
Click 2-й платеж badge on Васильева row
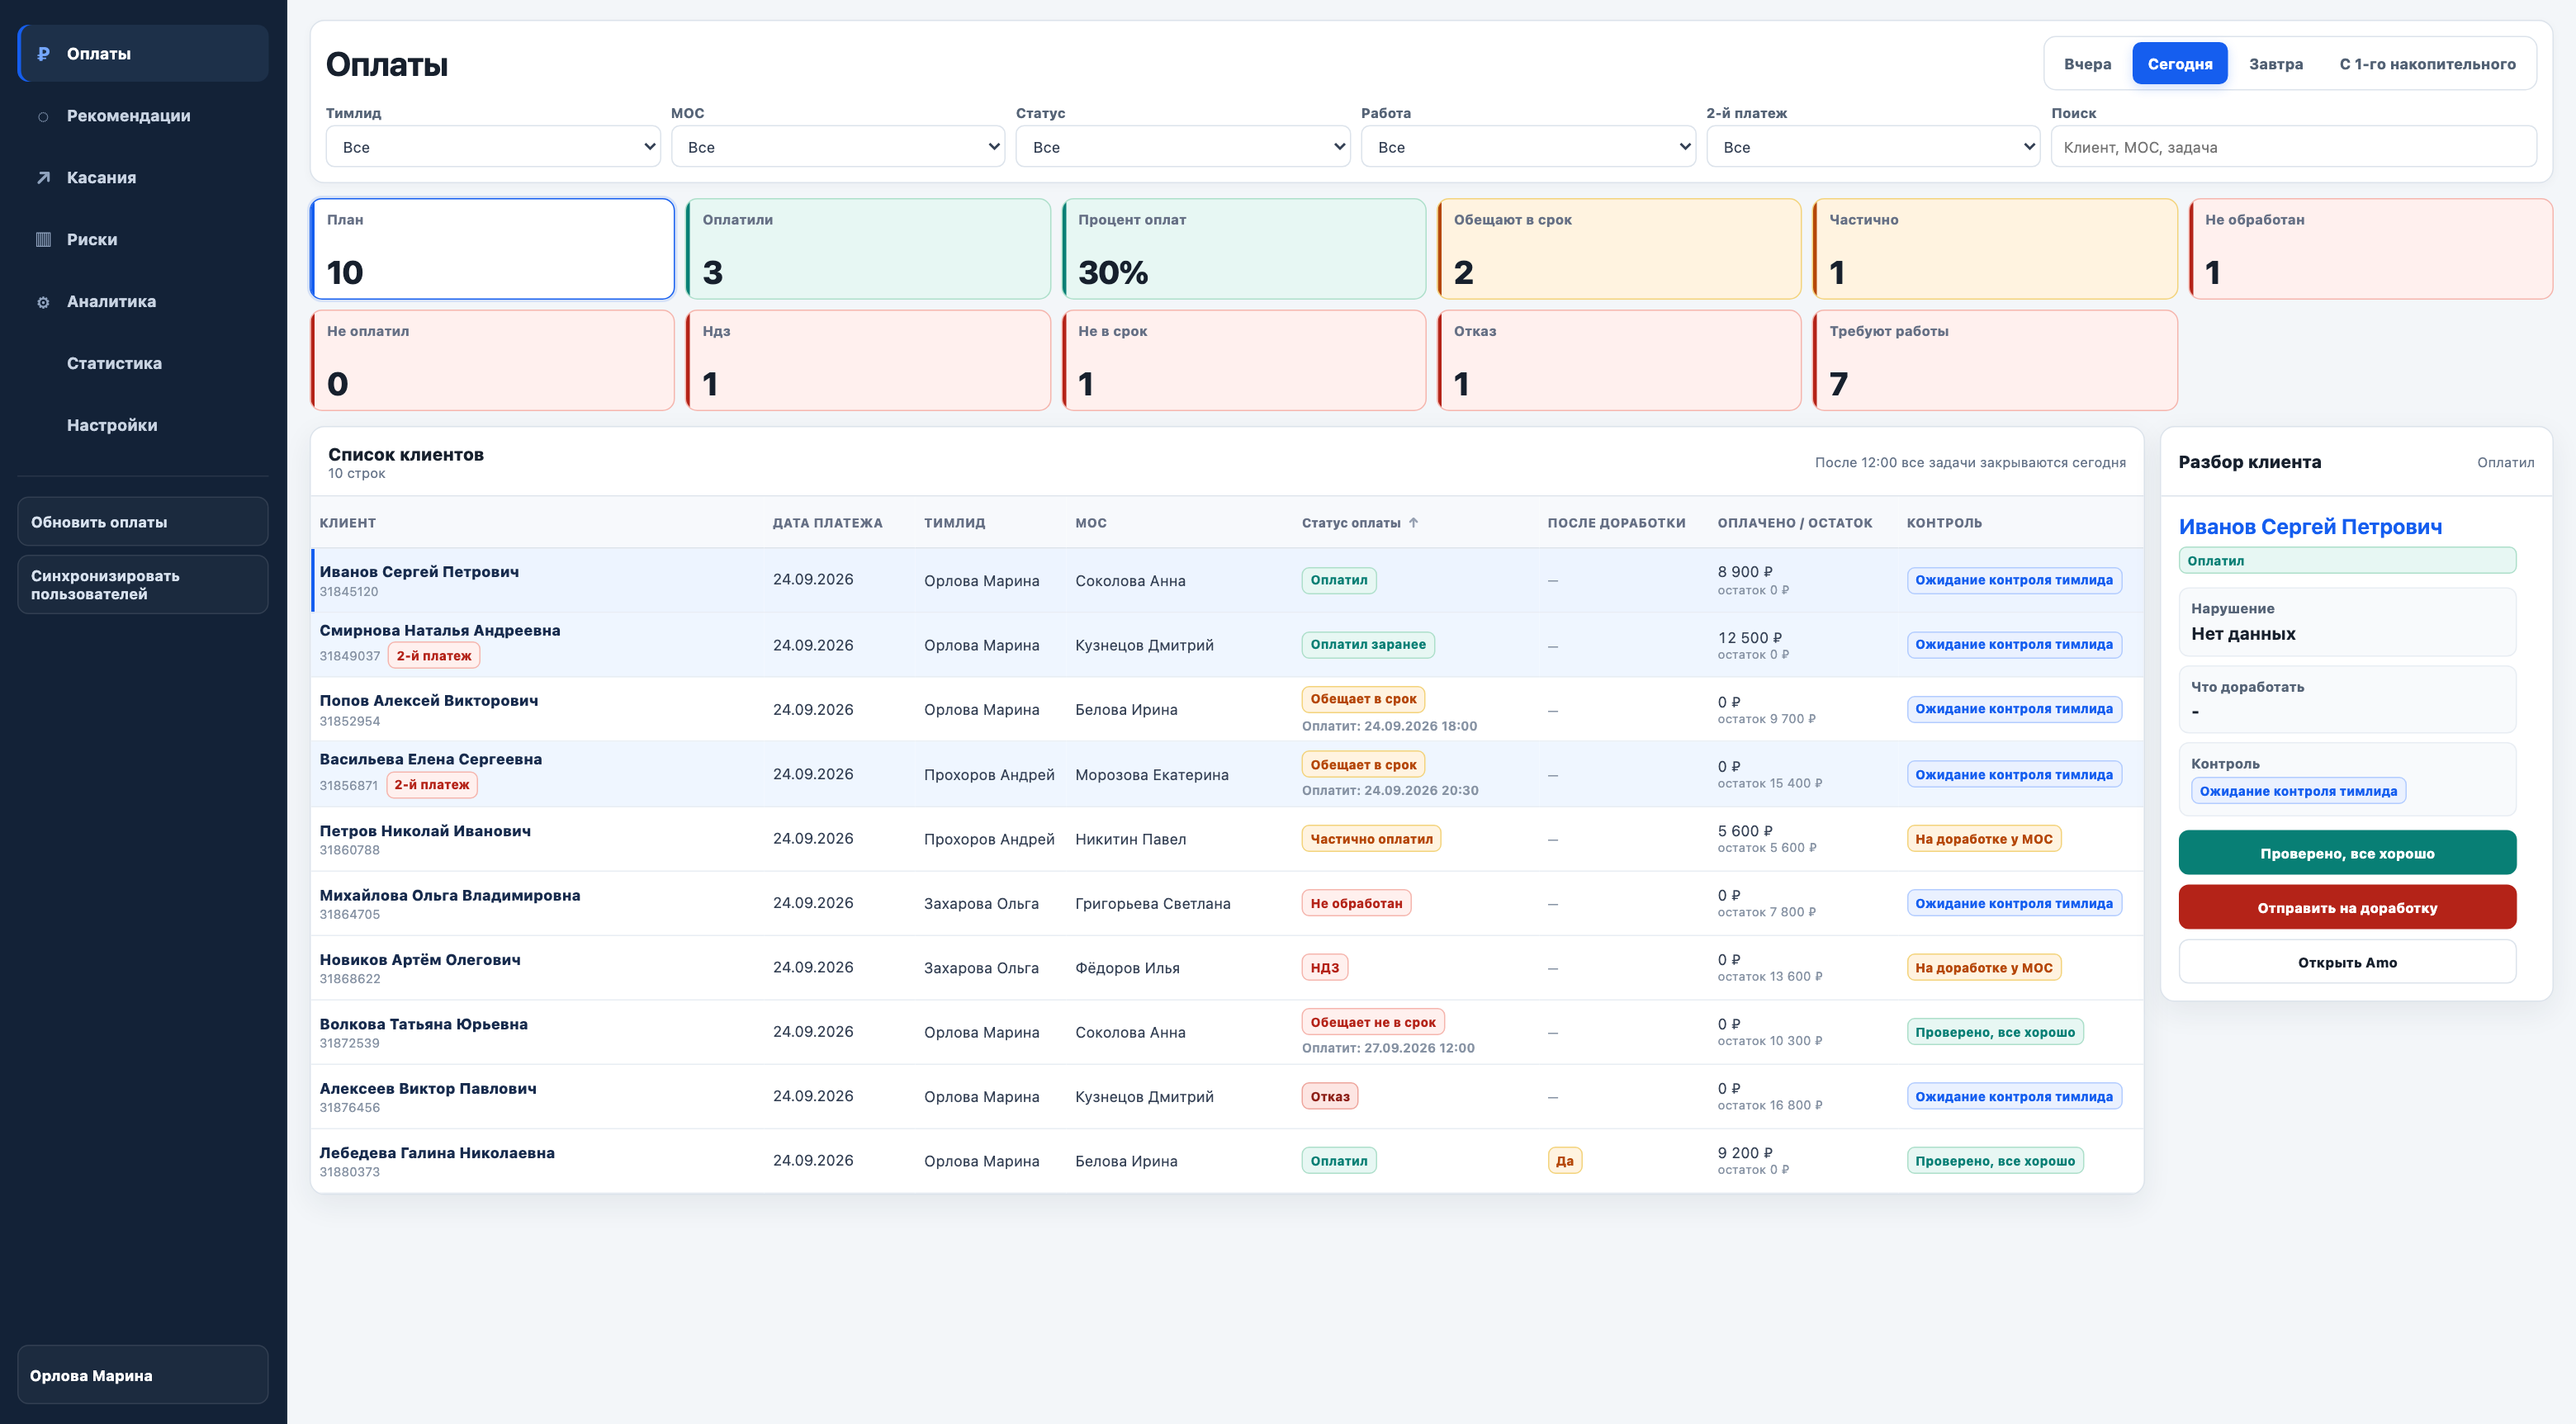432,785
